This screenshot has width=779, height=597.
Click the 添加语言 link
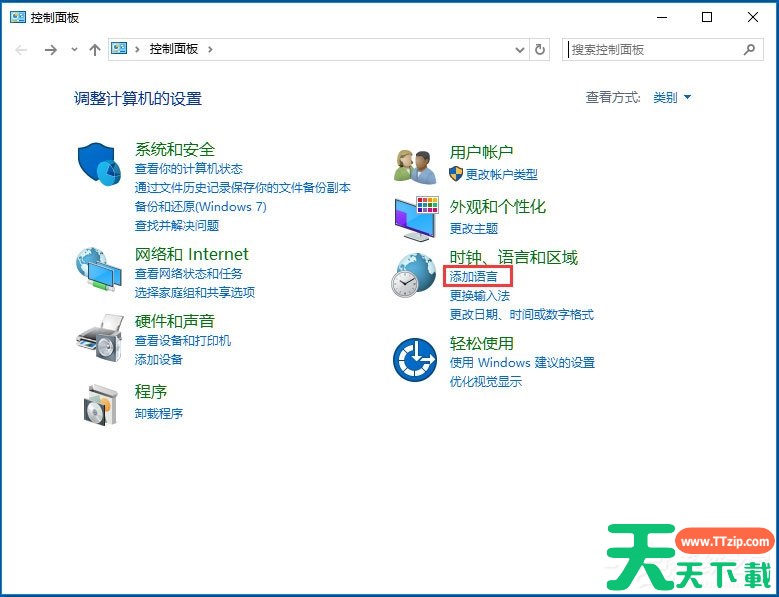coord(473,276)
